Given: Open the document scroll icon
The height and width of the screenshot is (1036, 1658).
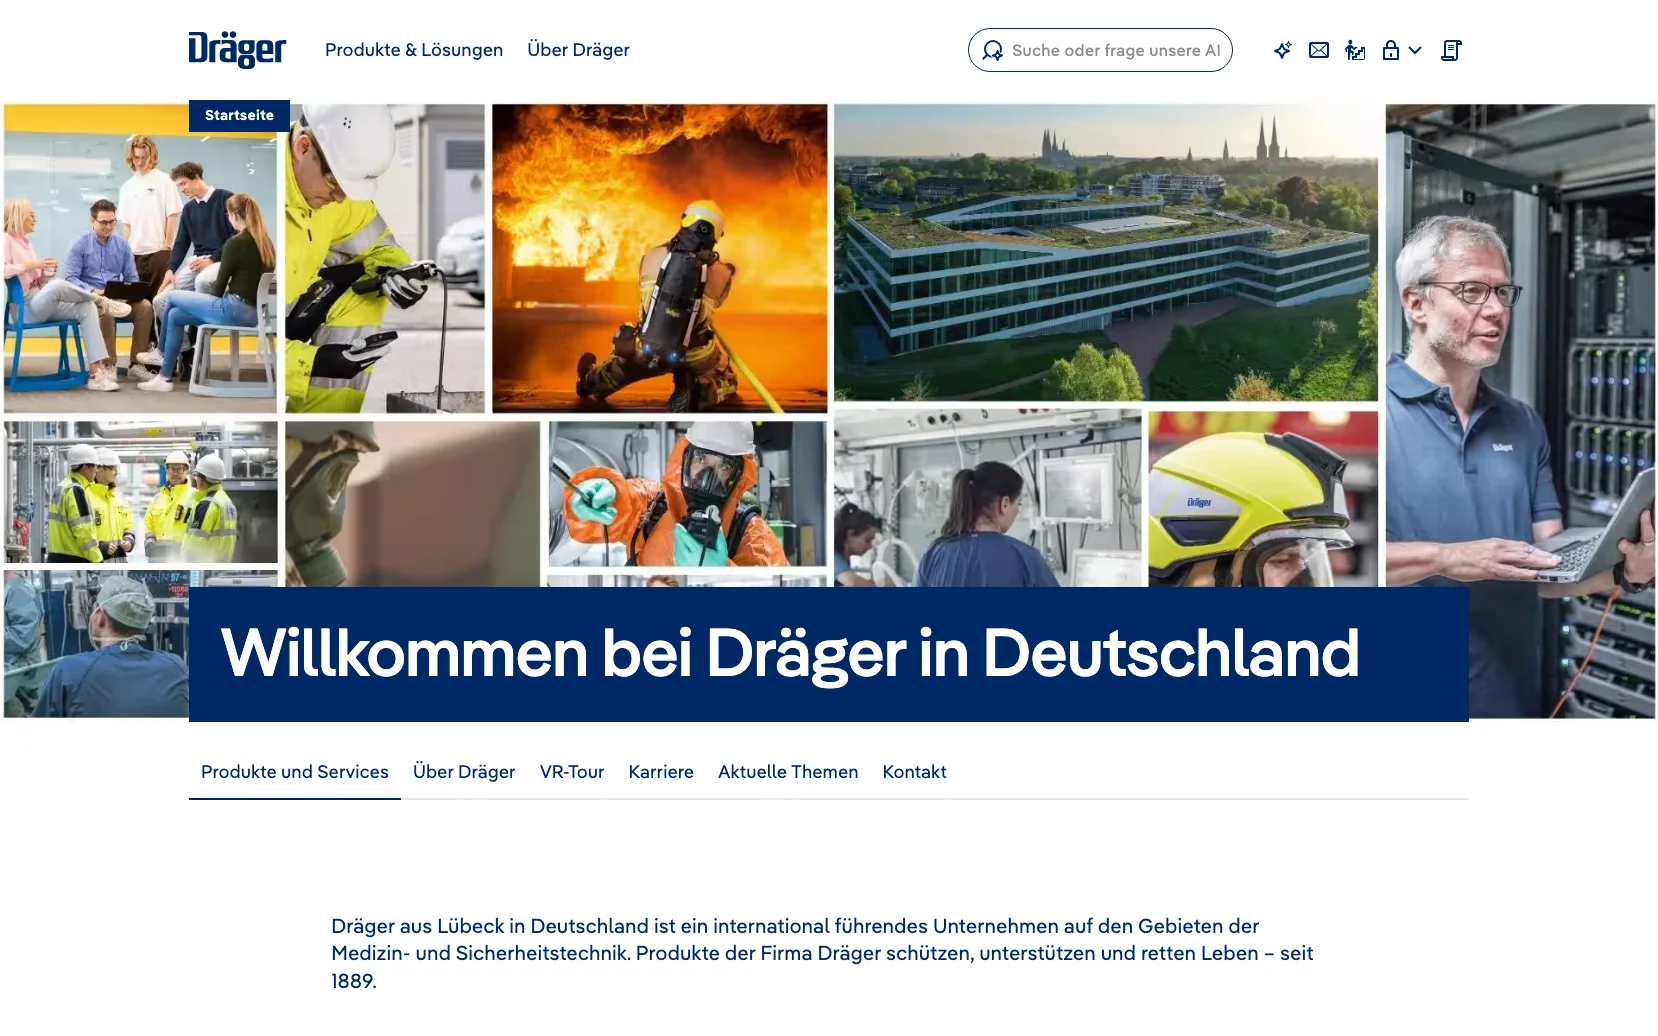Looking at the screenshot, I should pyautogui.click(x=1451, y=50).
